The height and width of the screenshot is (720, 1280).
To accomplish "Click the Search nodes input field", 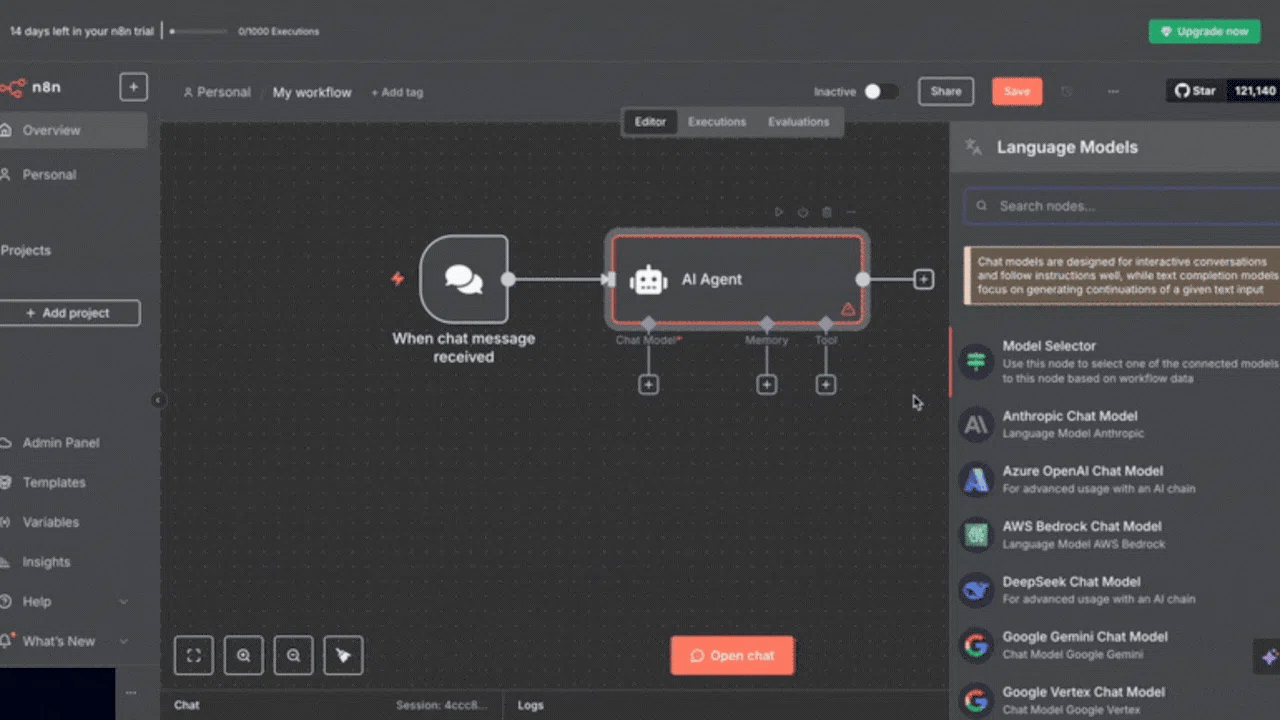I will [x=1122, y=206].
